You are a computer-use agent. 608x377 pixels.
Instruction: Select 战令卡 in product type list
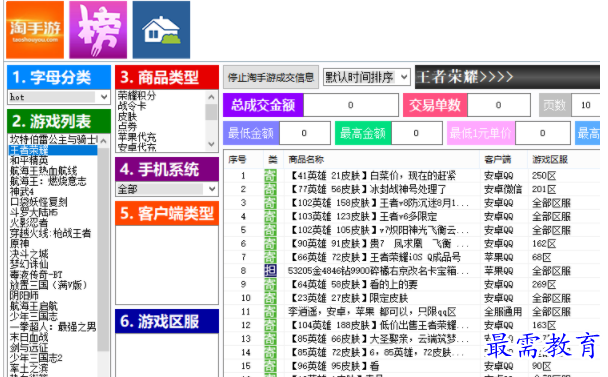click(x=132, y=105)
